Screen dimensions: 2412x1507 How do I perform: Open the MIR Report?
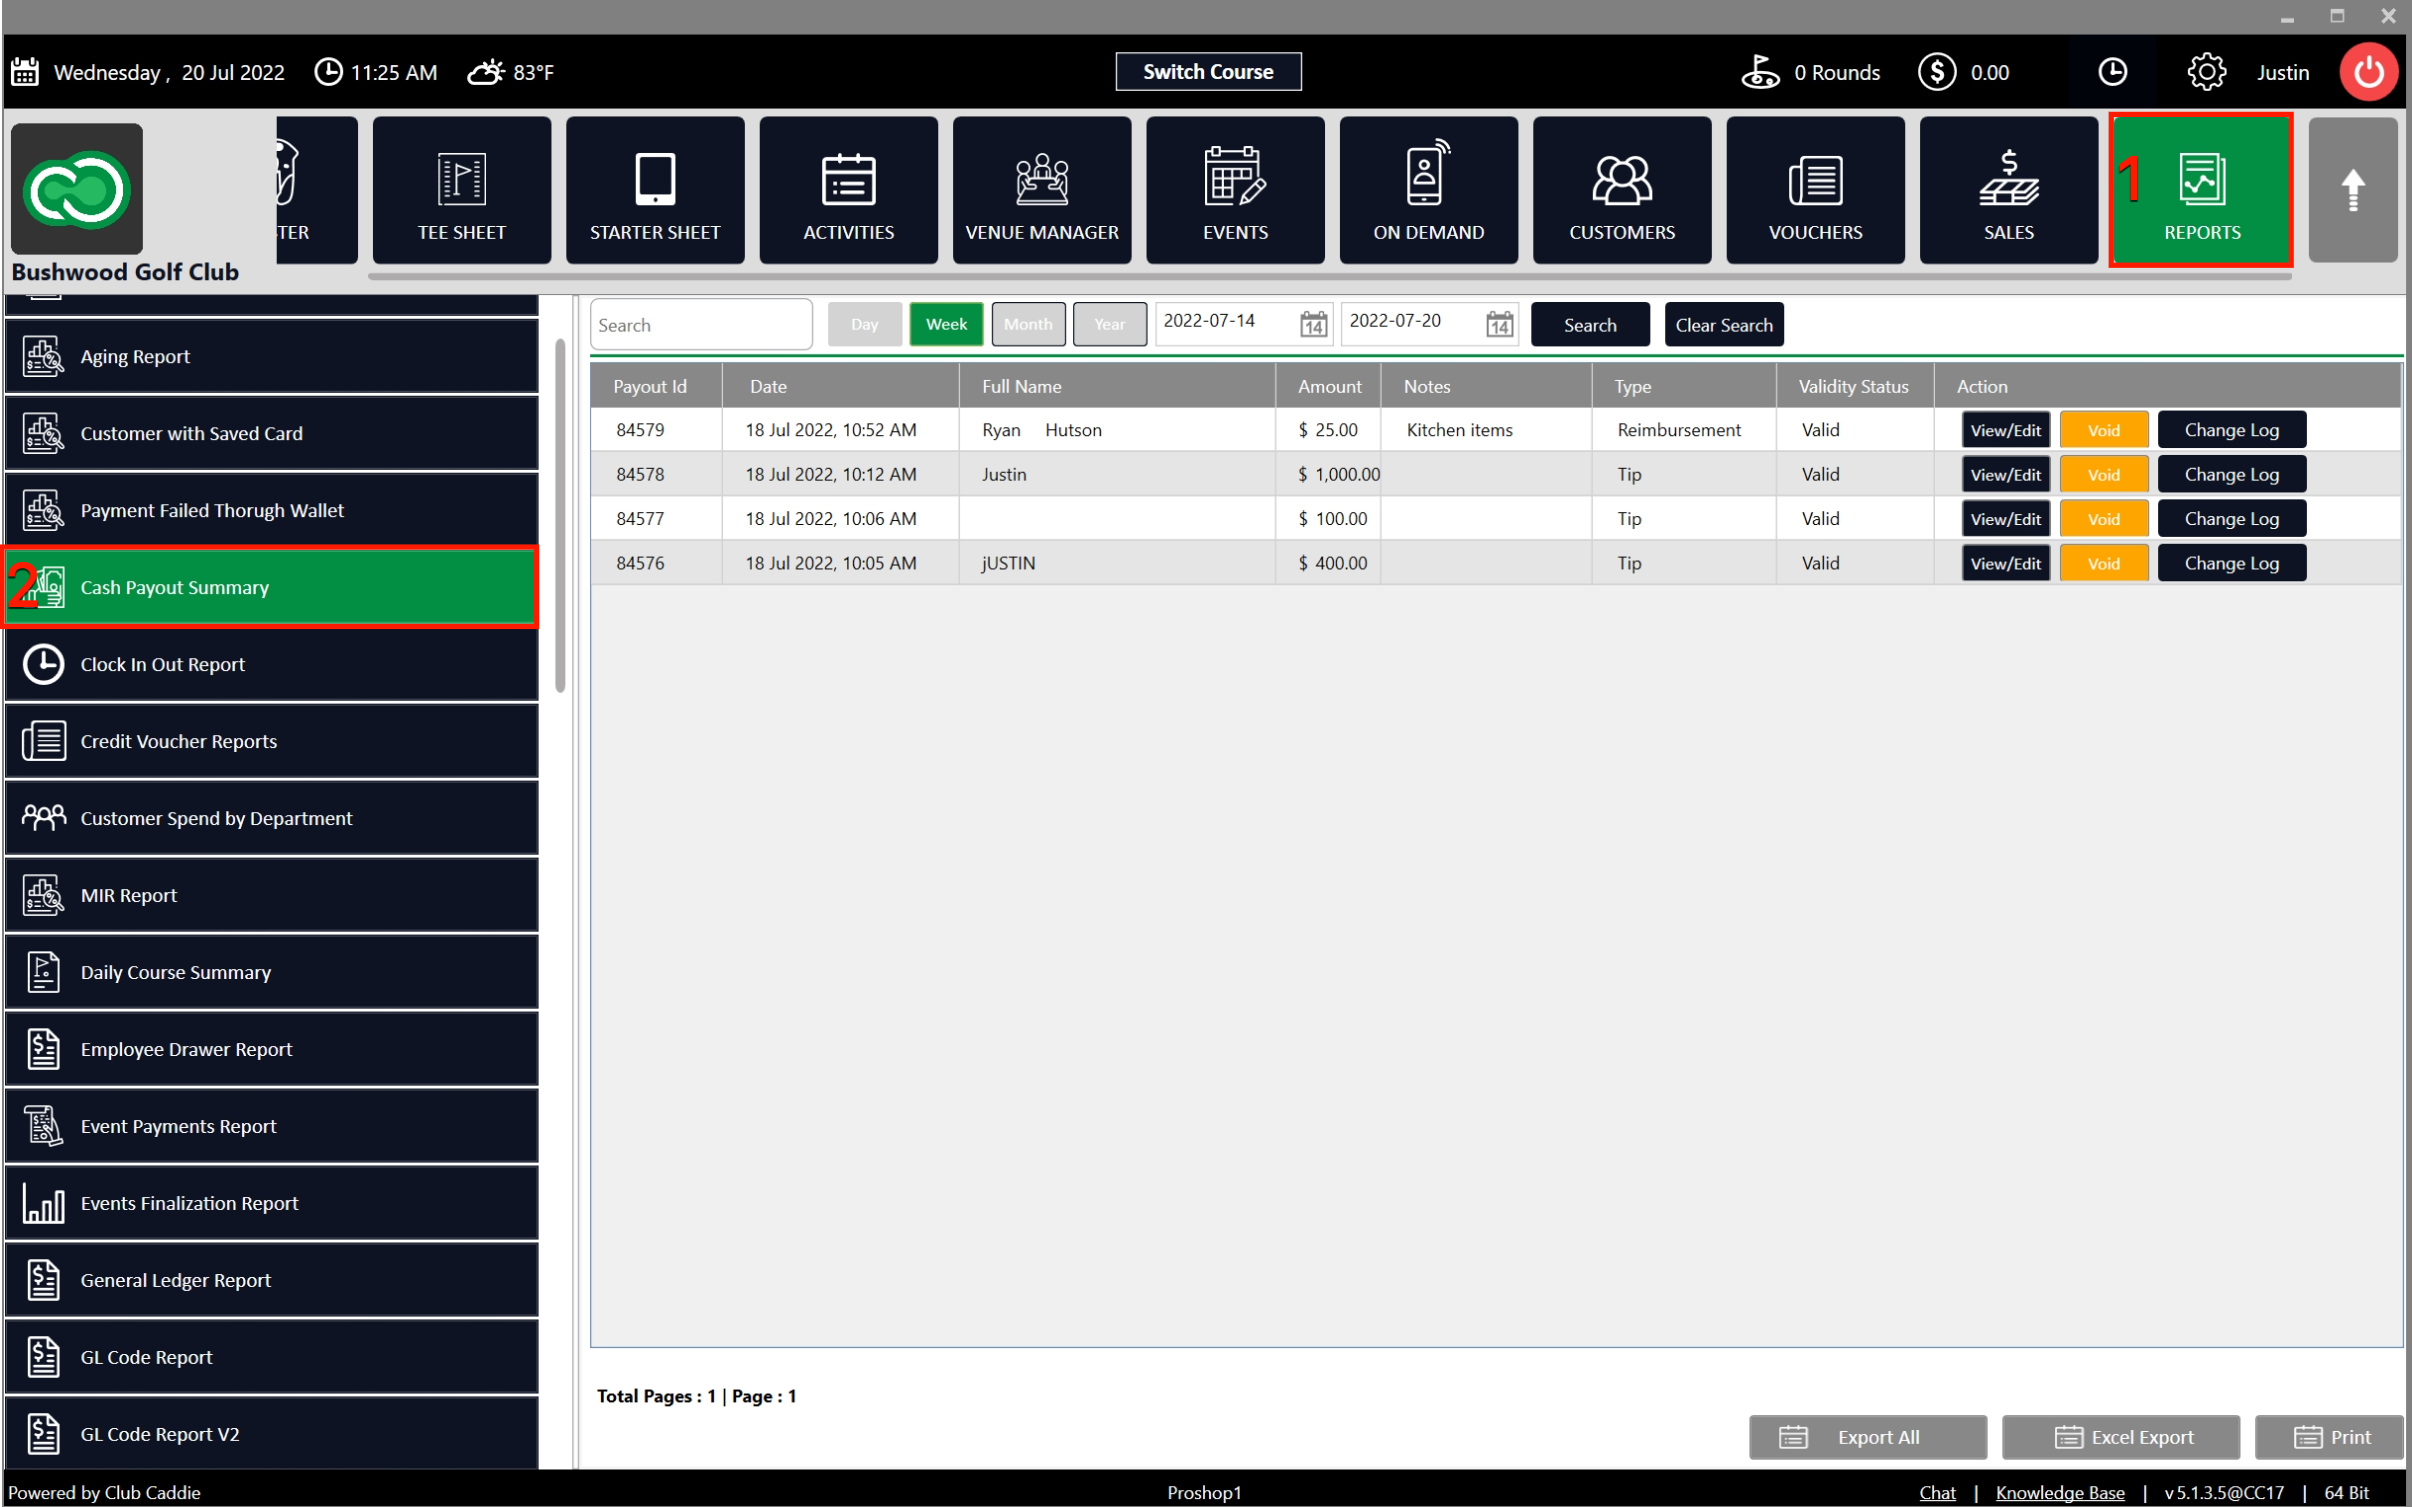tap(272, 895)
